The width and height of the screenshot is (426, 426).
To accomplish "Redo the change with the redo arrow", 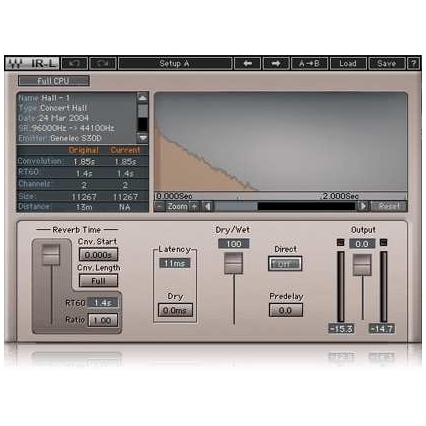I will (103, 63).
